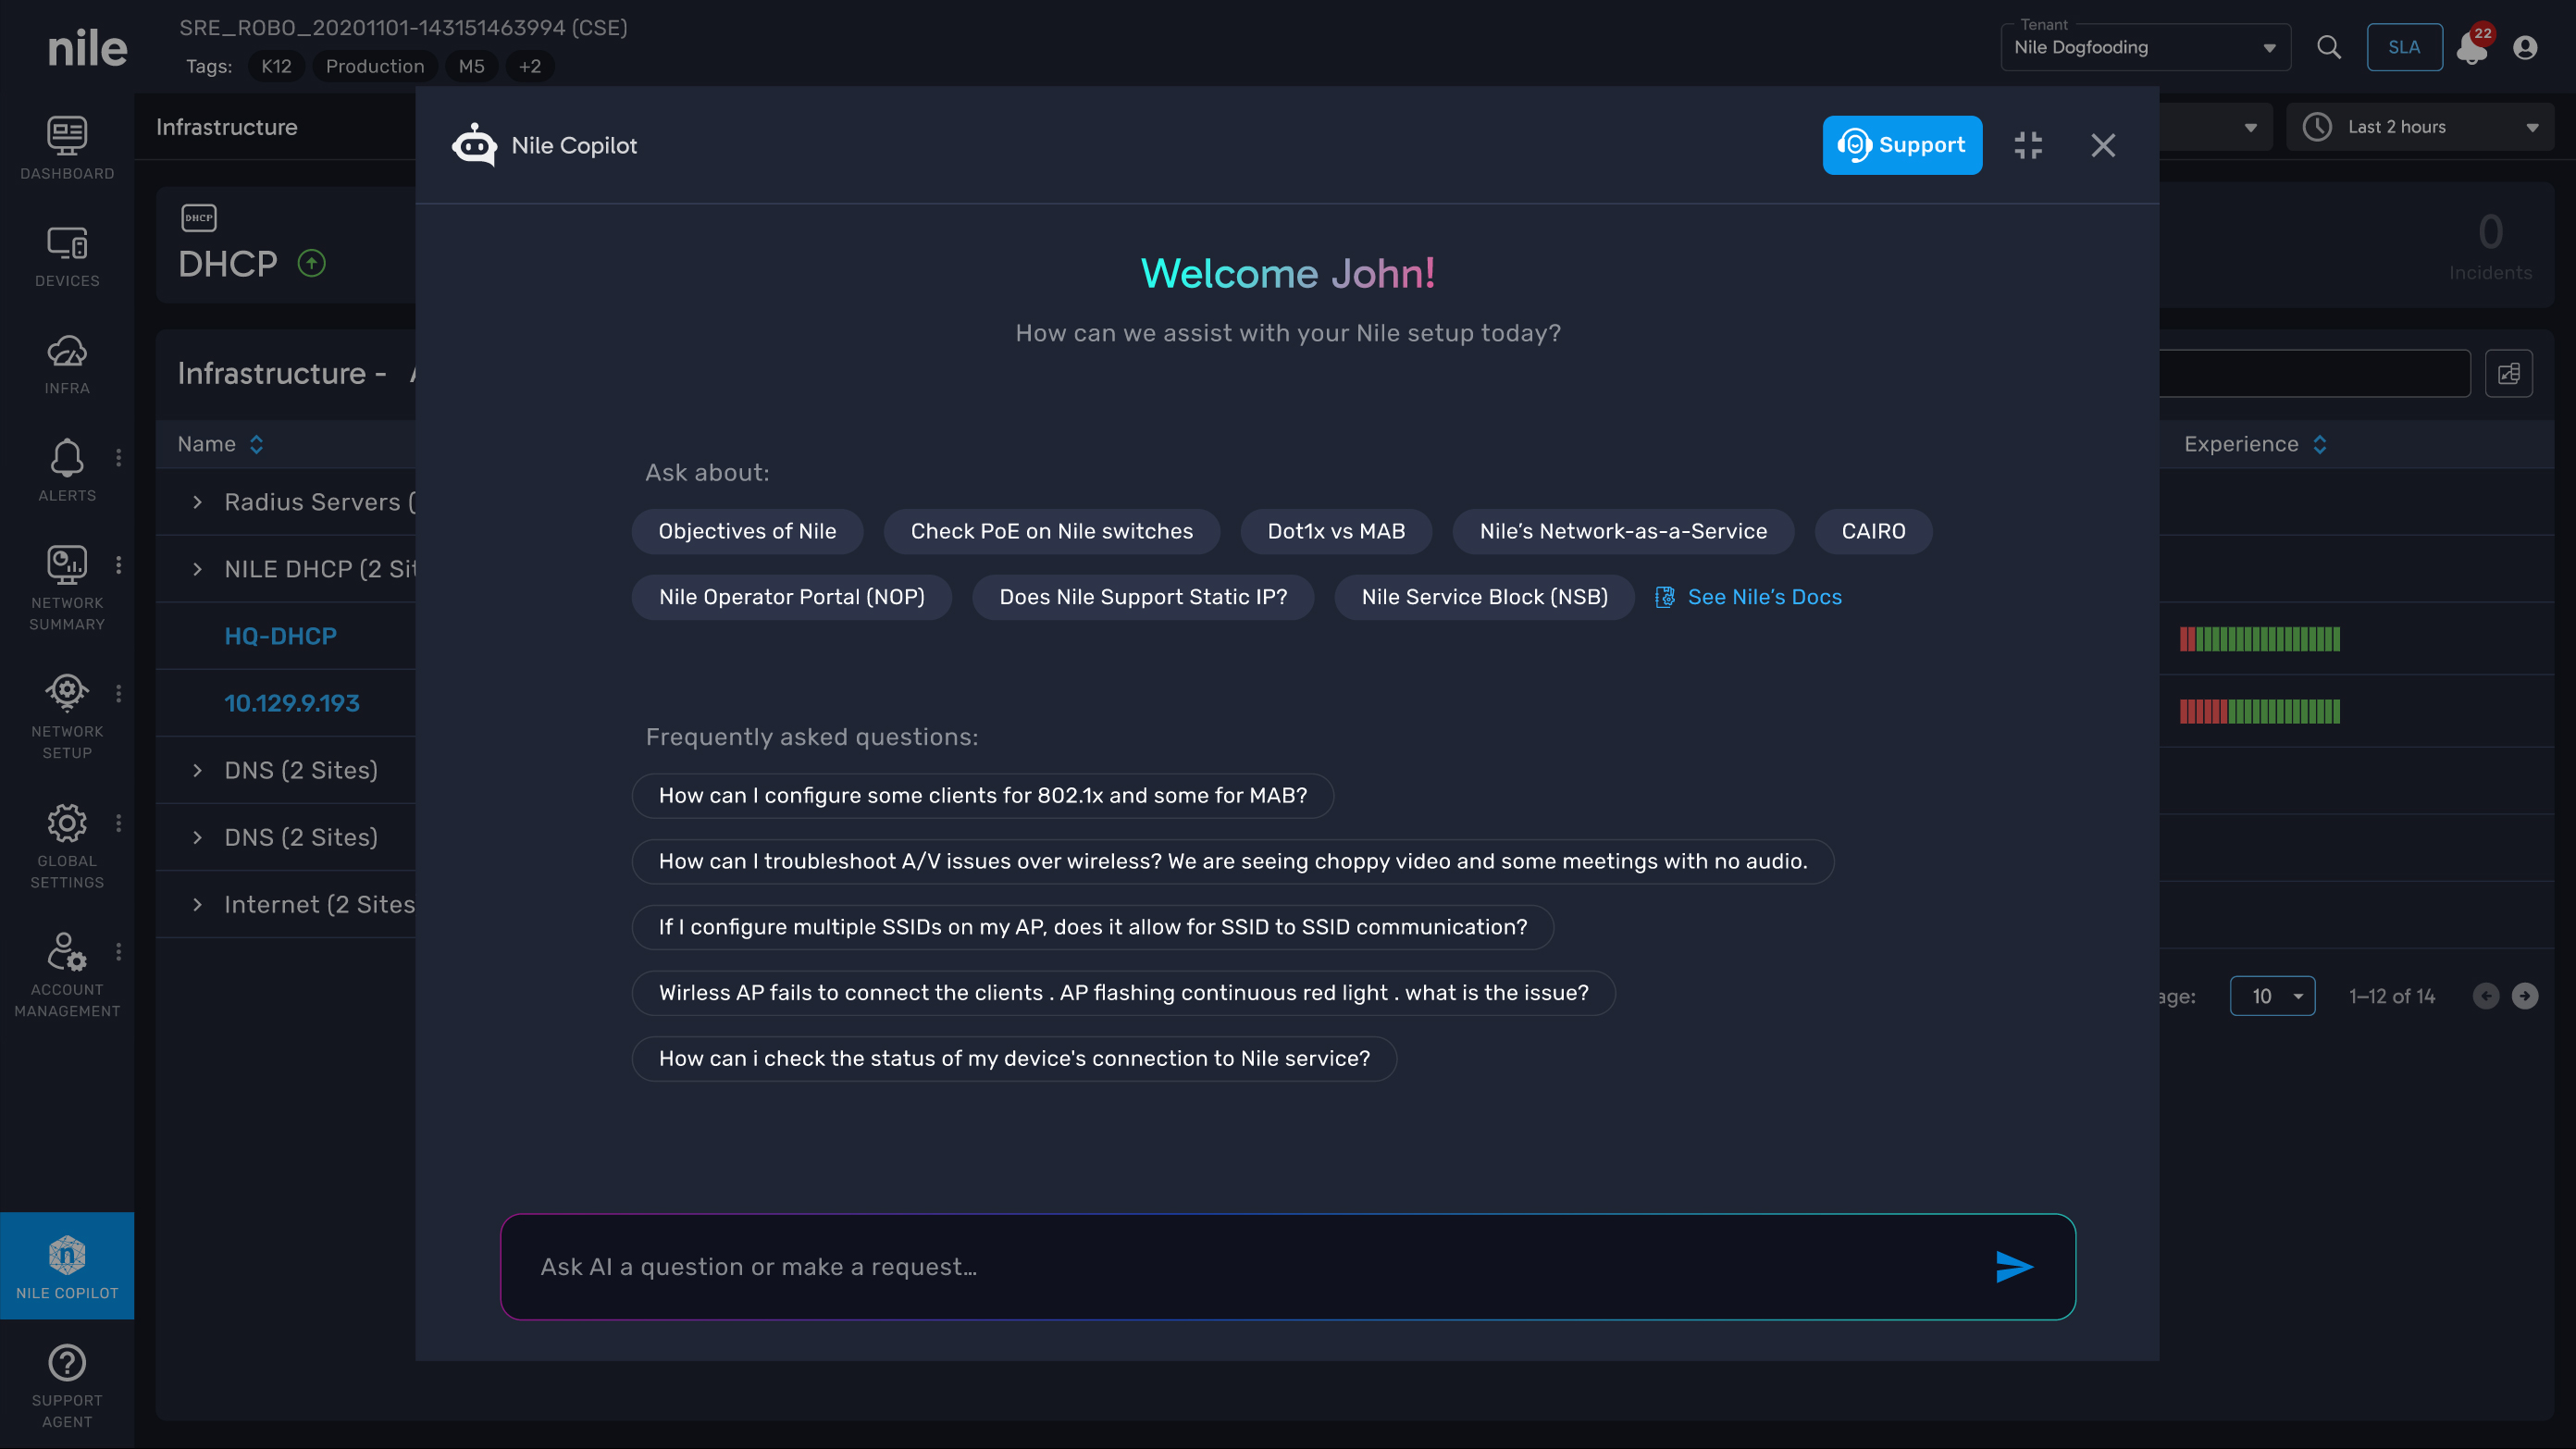Click the notifications bell with badge
The height and width of the screenshot is (1449, 2576).
[2471, 48]
